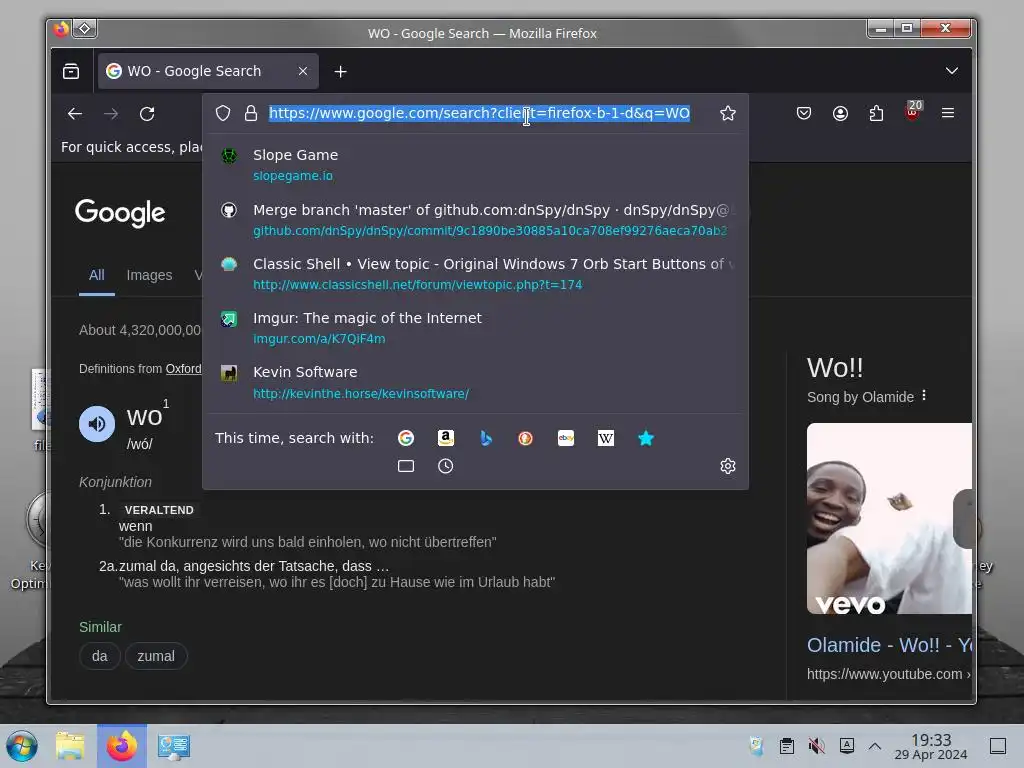Open file manager from taskbar

[x=70, y=746]
